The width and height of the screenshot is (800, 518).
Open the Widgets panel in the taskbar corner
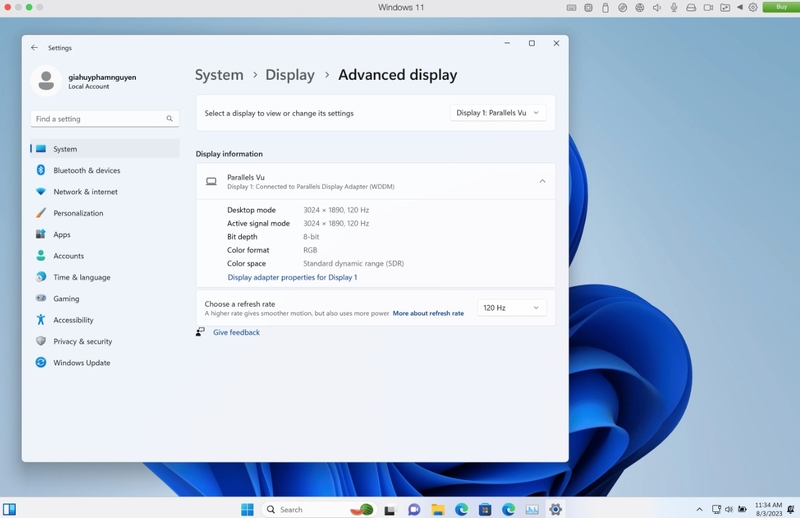click(x=9, y=509)
